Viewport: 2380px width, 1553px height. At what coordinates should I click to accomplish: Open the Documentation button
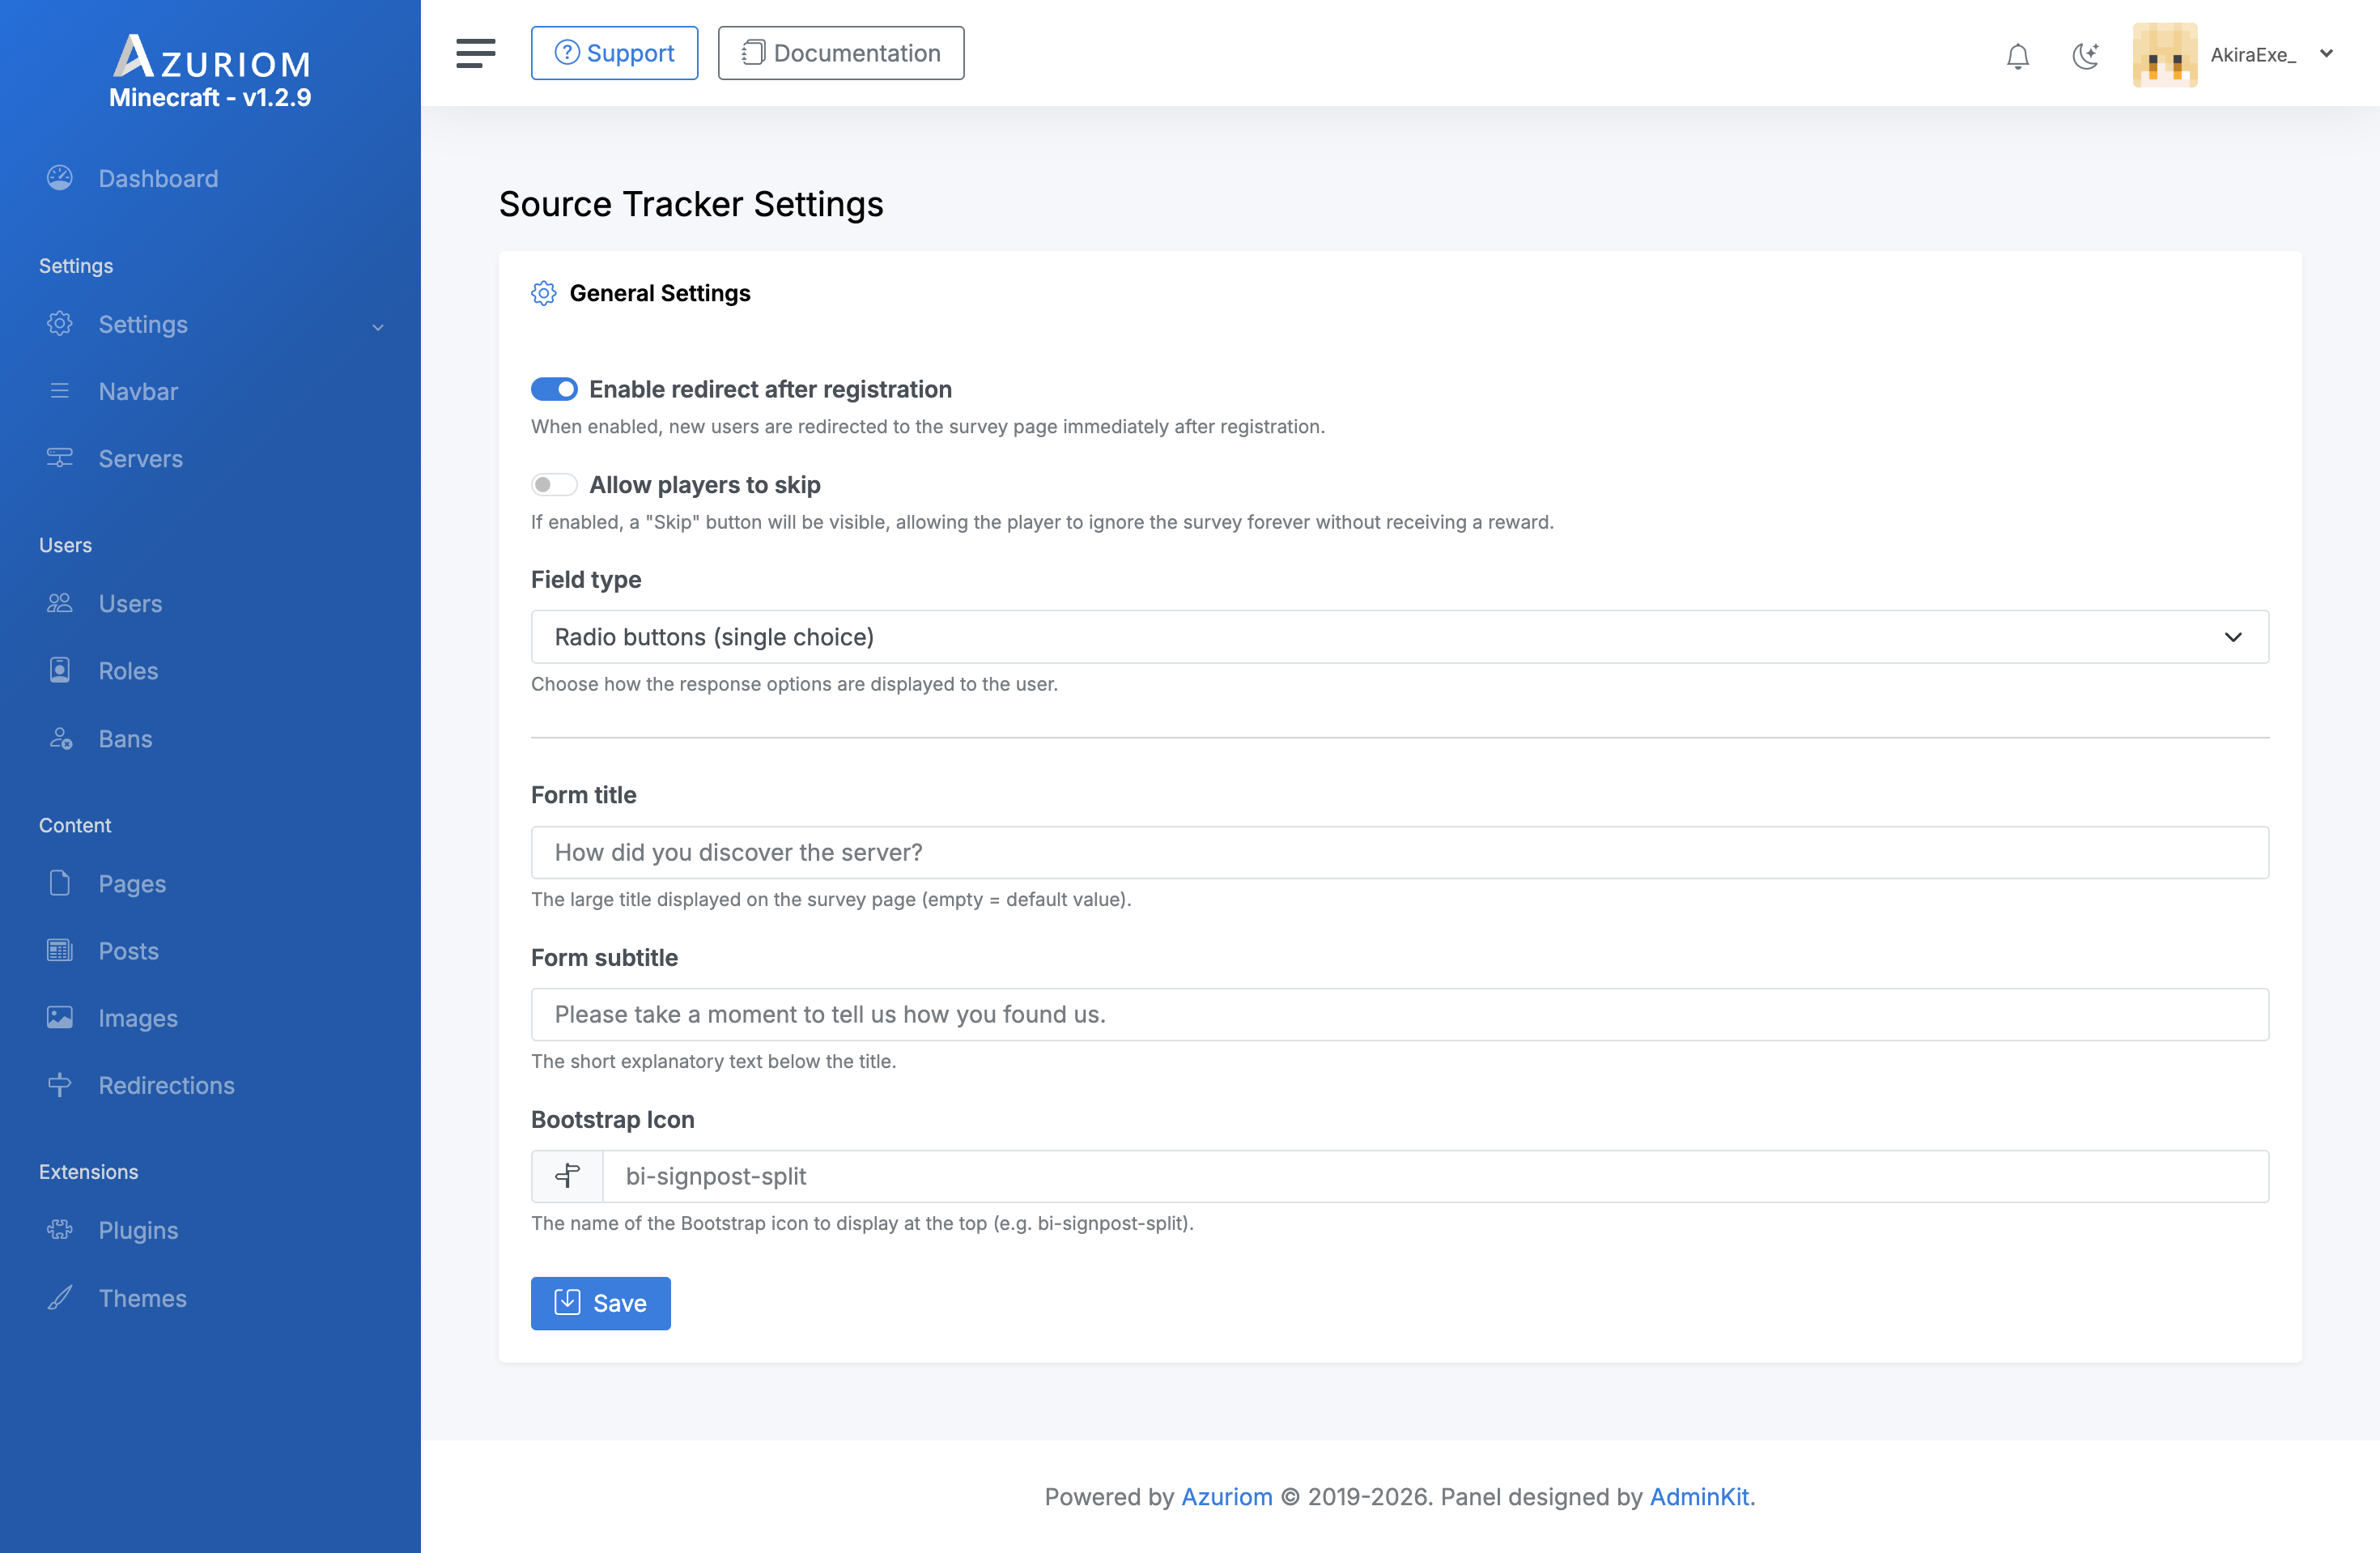click(x=840, y=53)
